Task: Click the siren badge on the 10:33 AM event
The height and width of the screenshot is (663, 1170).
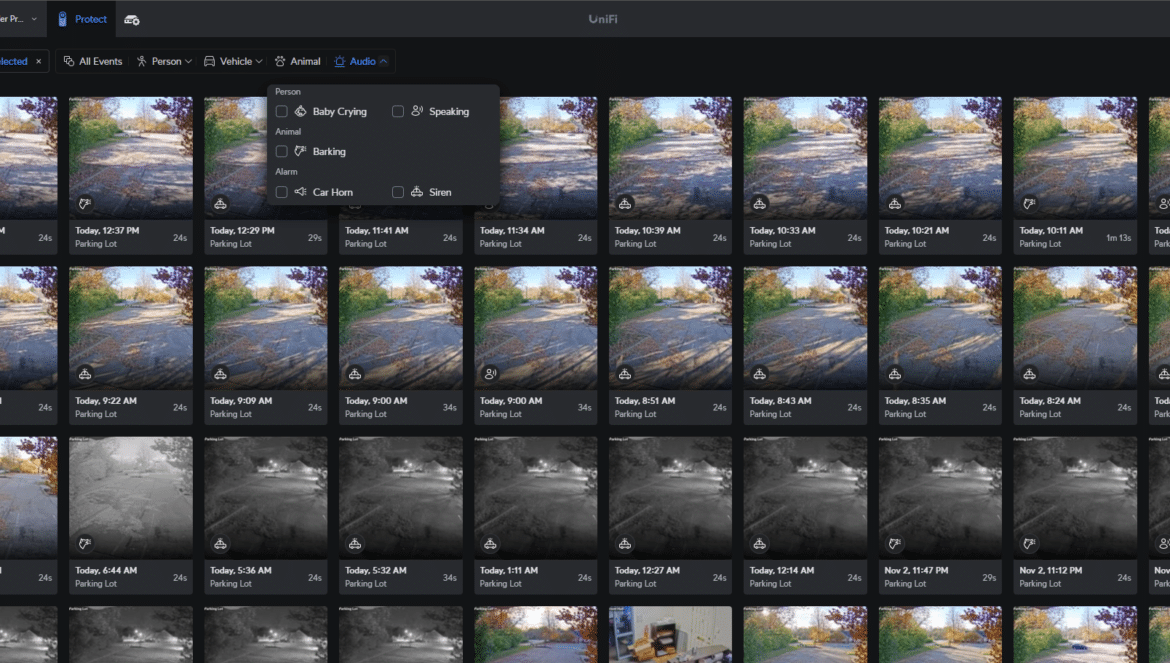Action: pyautogui.click(x=759, y=204)
